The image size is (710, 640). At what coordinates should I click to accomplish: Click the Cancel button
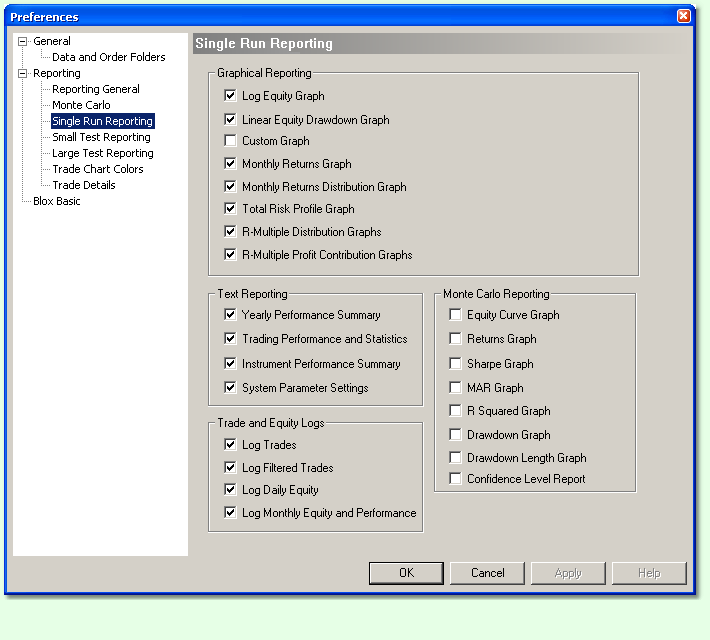click(487, 573)
